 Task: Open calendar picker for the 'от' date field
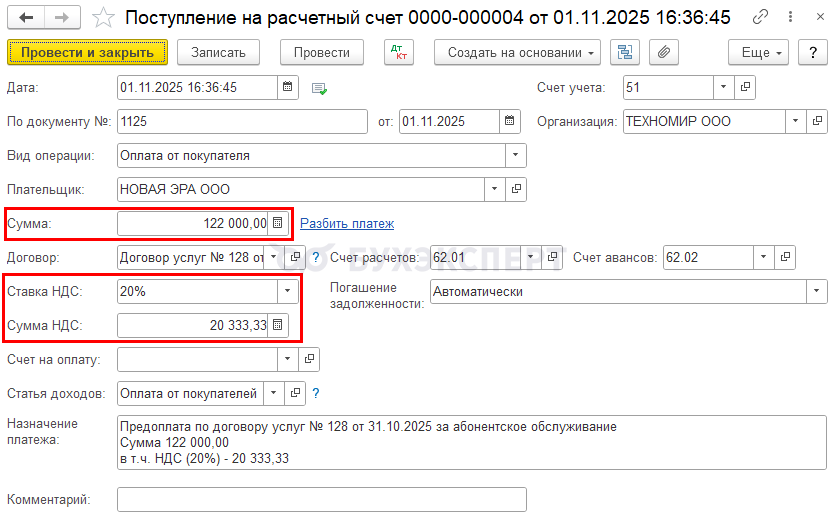click(x=509, y=121)
